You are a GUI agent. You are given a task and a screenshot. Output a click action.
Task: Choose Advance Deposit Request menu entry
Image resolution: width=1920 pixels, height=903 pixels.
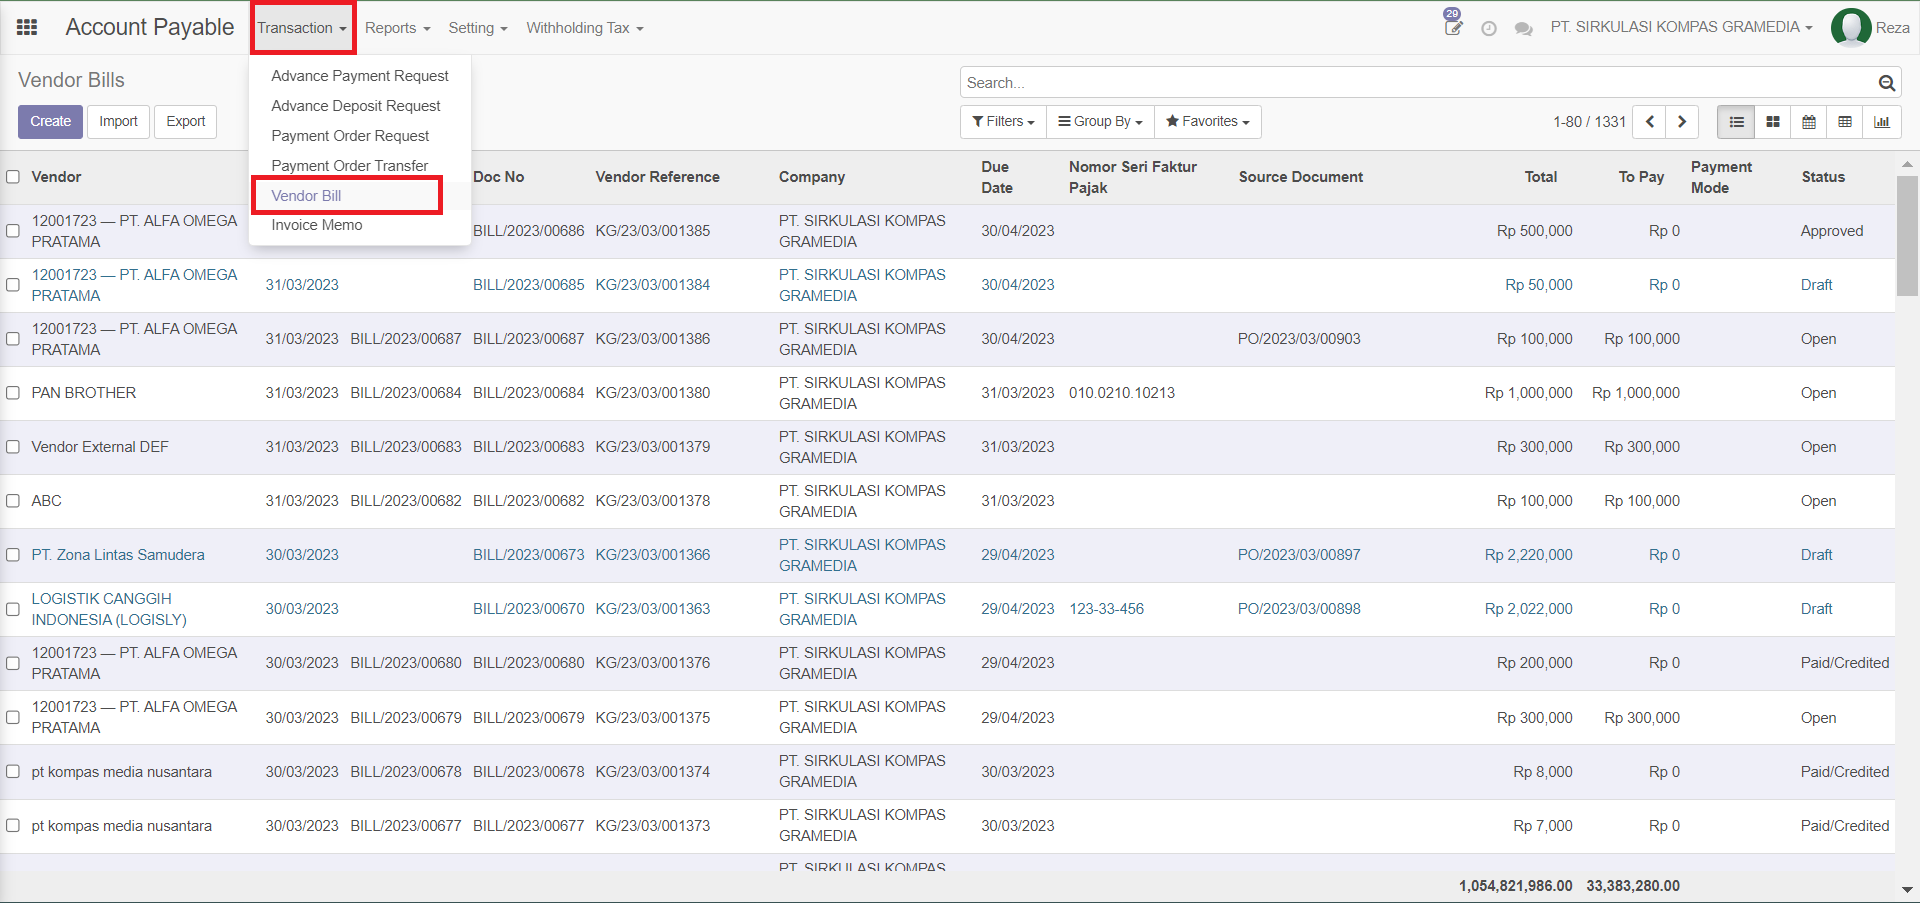[x=356, y=106]
